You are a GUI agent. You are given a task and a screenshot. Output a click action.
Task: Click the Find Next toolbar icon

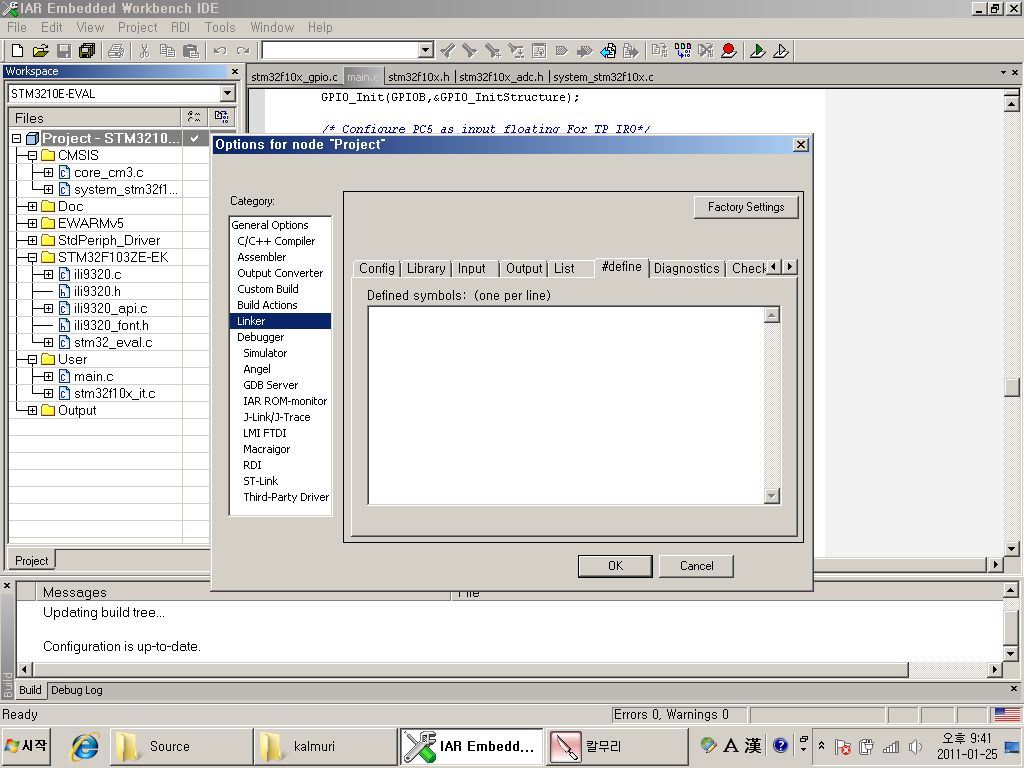pos(470,51)
